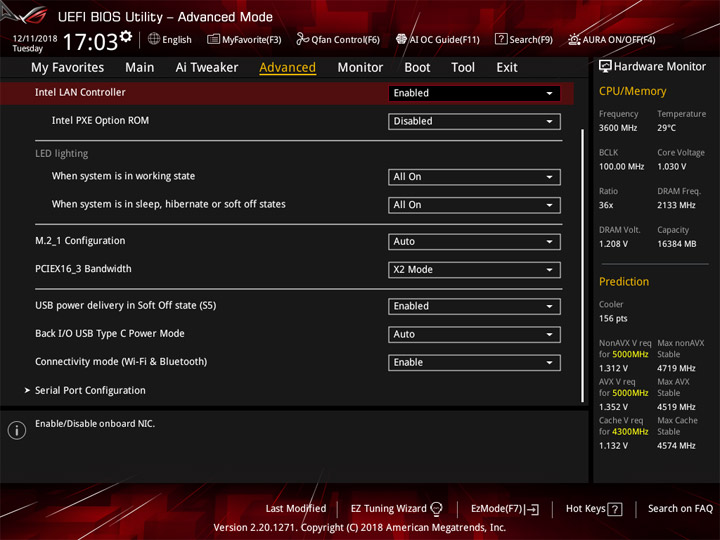Click Search on FAQ link
720x540 pixels.
(x=680, y=508)
